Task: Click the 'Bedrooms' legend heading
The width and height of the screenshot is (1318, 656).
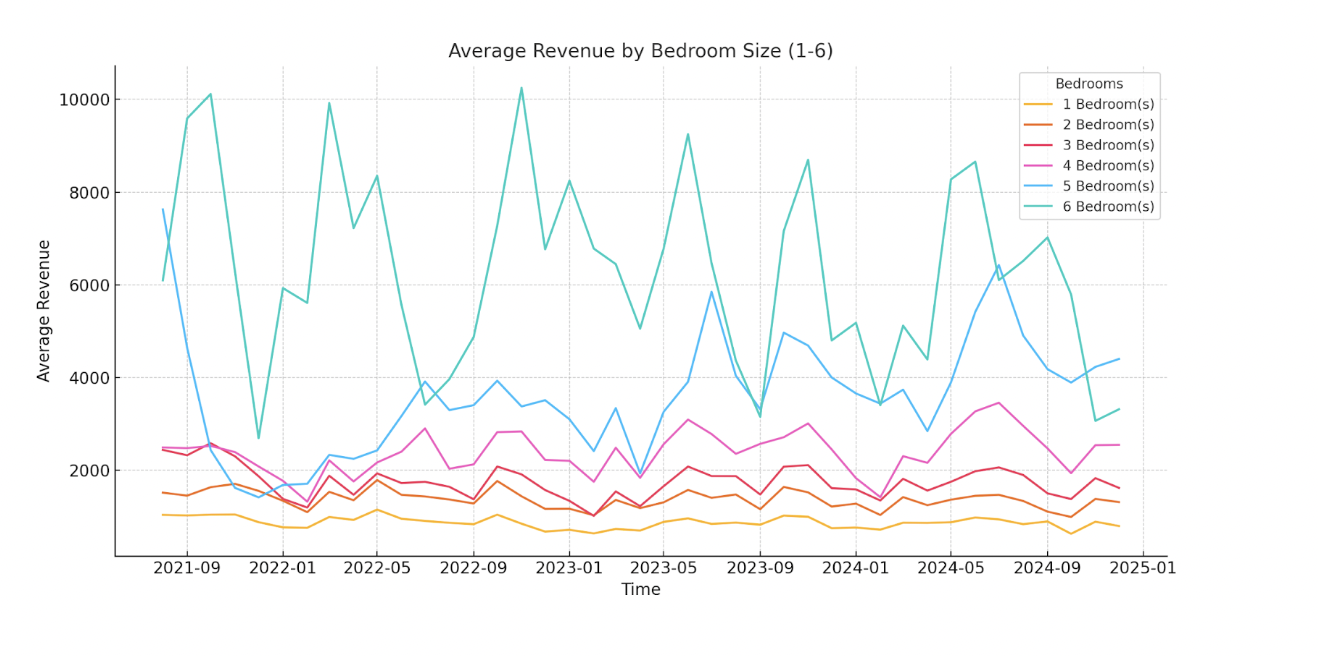Action: [1089, 84]
